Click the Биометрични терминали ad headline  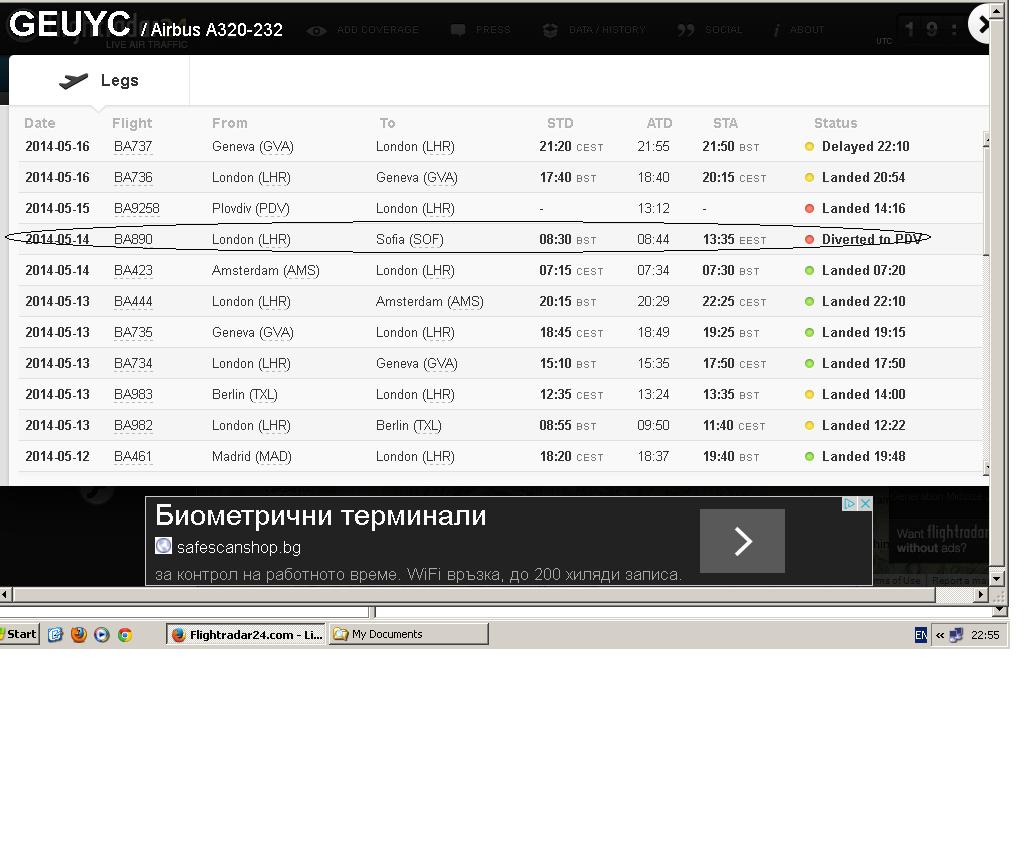click(321, 516)
